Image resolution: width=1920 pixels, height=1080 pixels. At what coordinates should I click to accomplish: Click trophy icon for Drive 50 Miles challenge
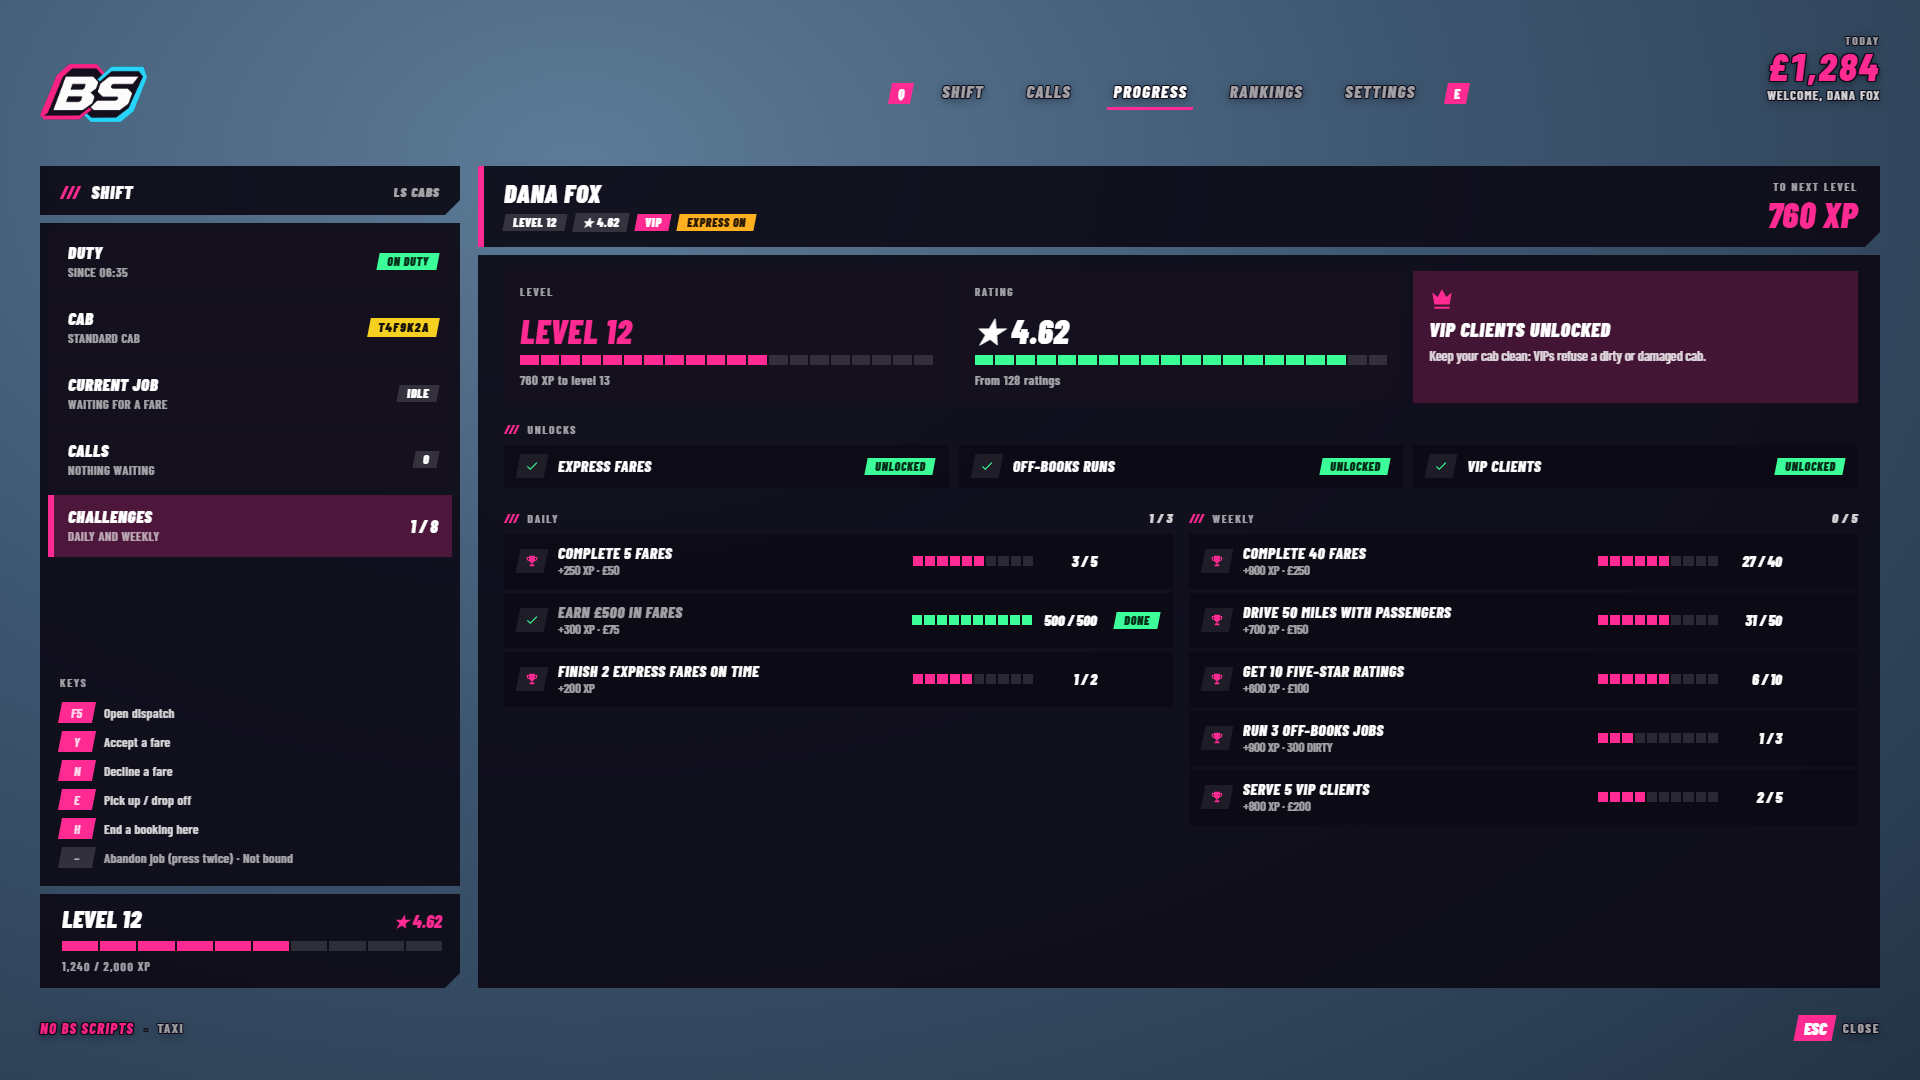[1217, 620]
